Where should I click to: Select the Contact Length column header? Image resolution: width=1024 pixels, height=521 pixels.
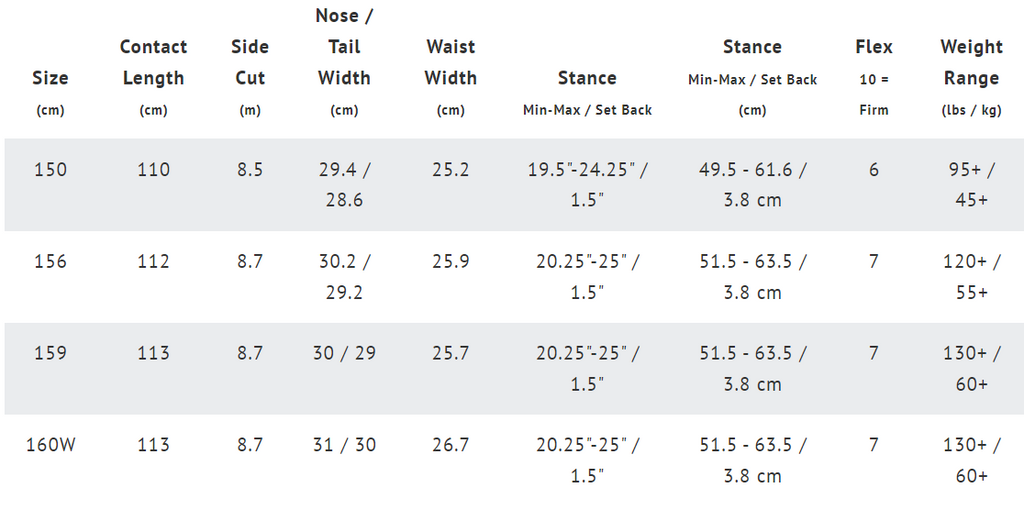(153, 78)
